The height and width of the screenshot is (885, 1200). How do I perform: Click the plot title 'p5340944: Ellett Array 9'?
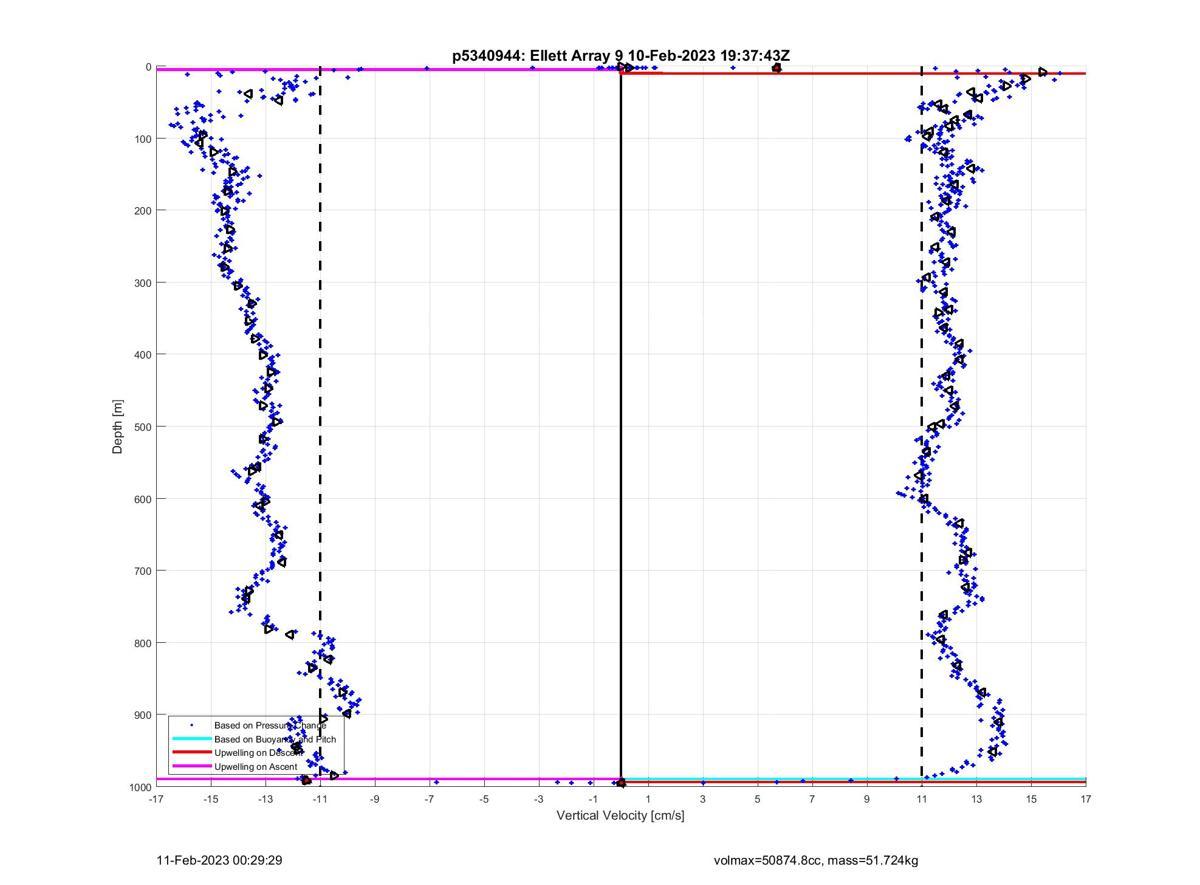[x=539, y=56]
